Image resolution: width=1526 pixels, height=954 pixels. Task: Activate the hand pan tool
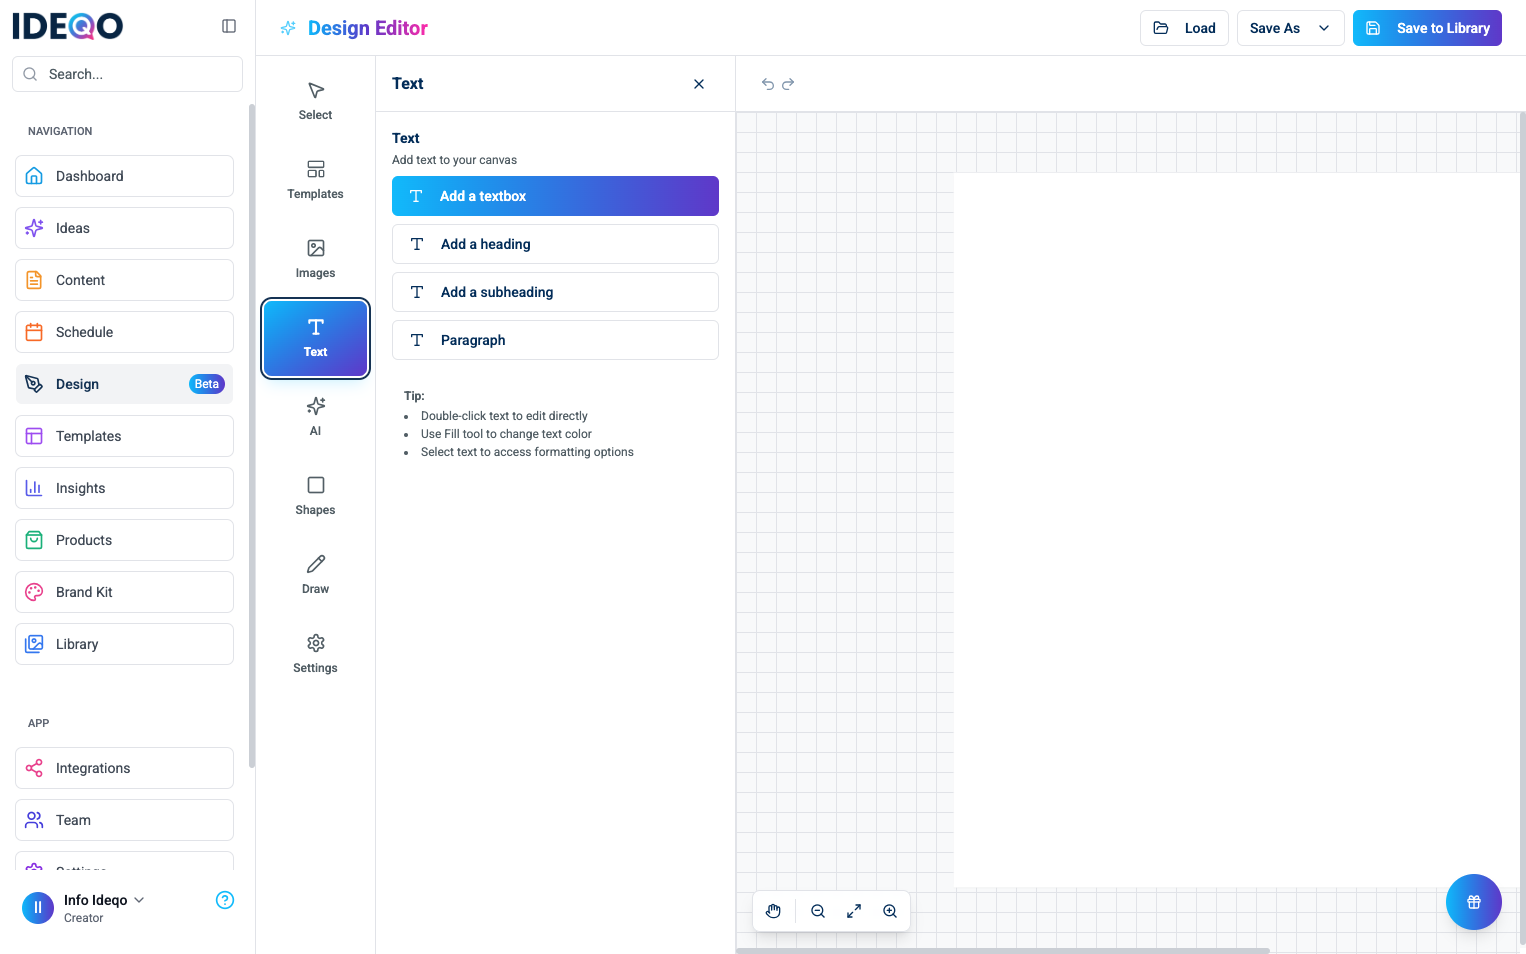773,911
